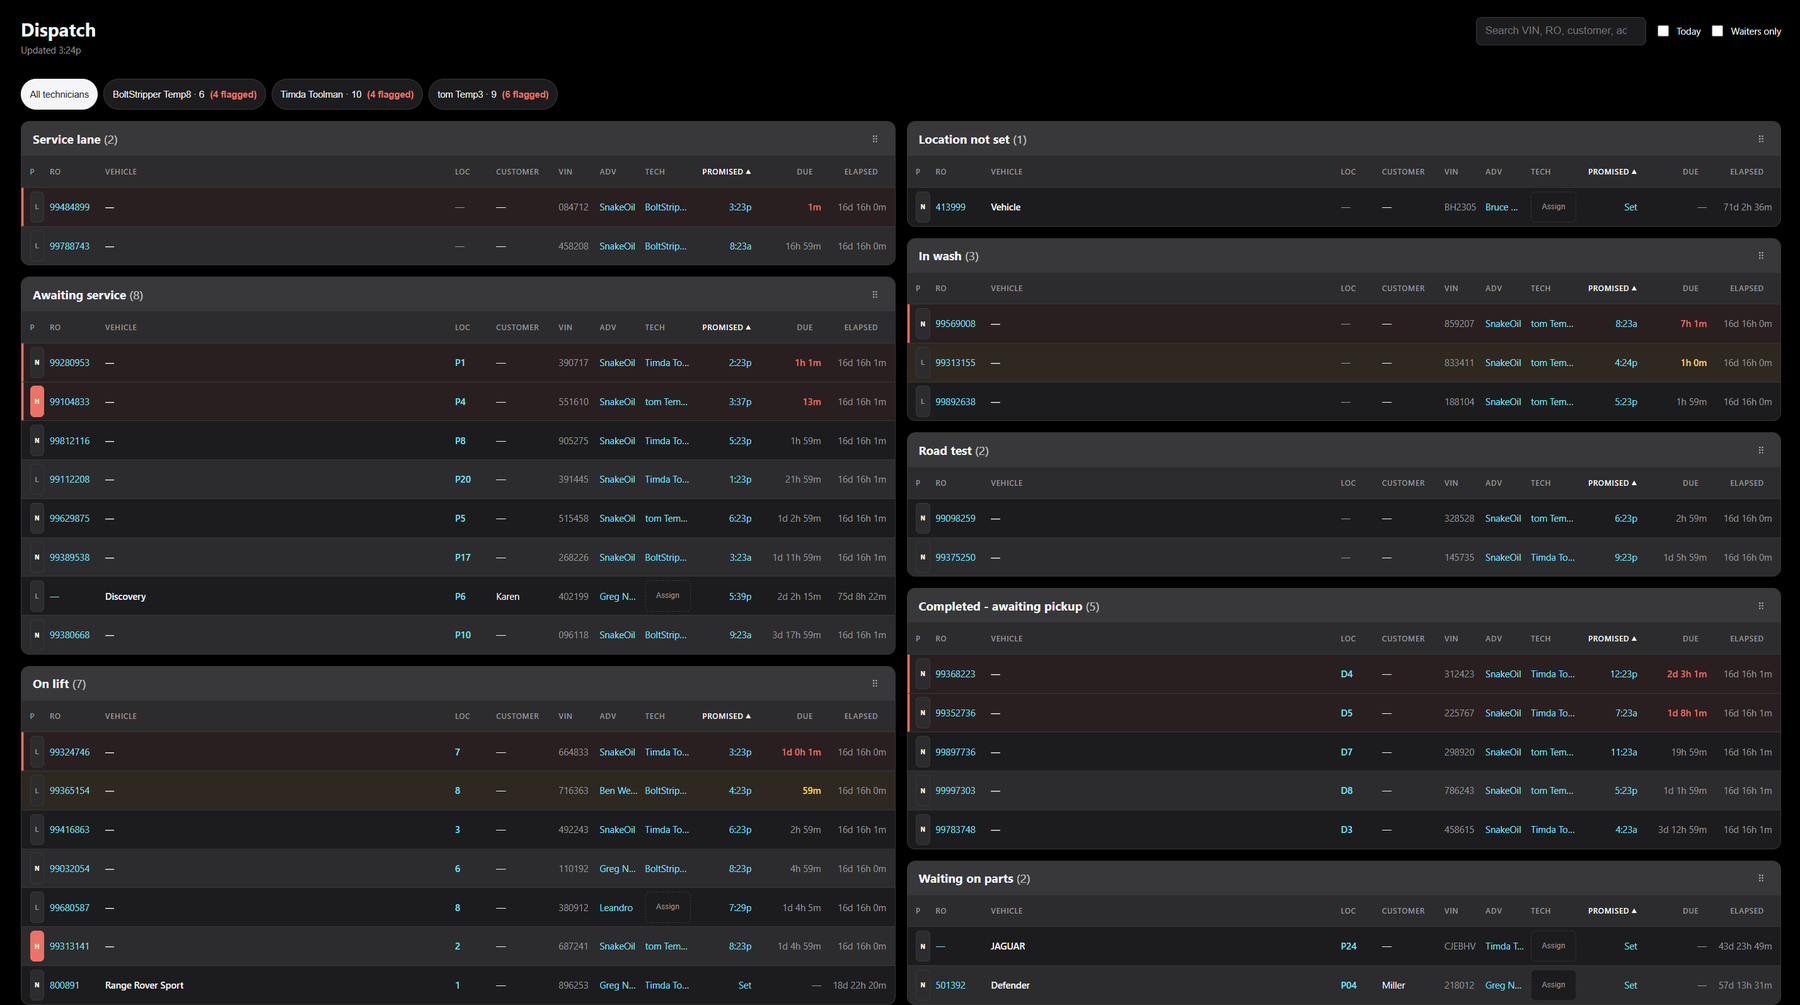Screen dimensions: 1800x1005
Task: Sort Completed - awaiting pickup by Promised column
Action: coord(1612,639)
